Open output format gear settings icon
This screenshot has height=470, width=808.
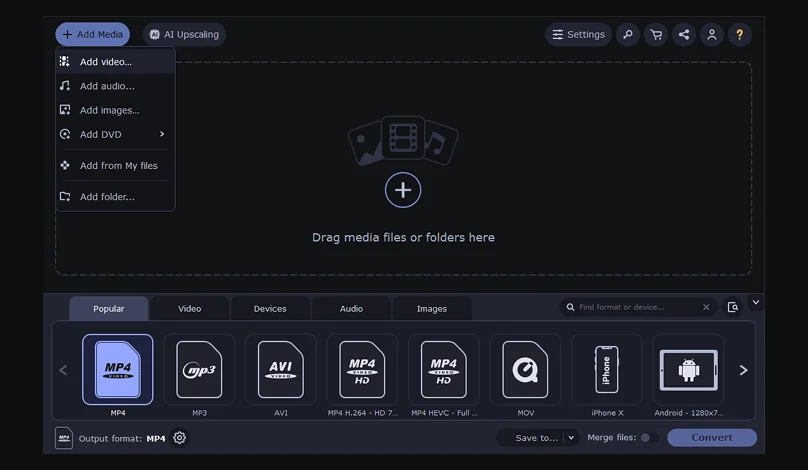coord(180,438)
